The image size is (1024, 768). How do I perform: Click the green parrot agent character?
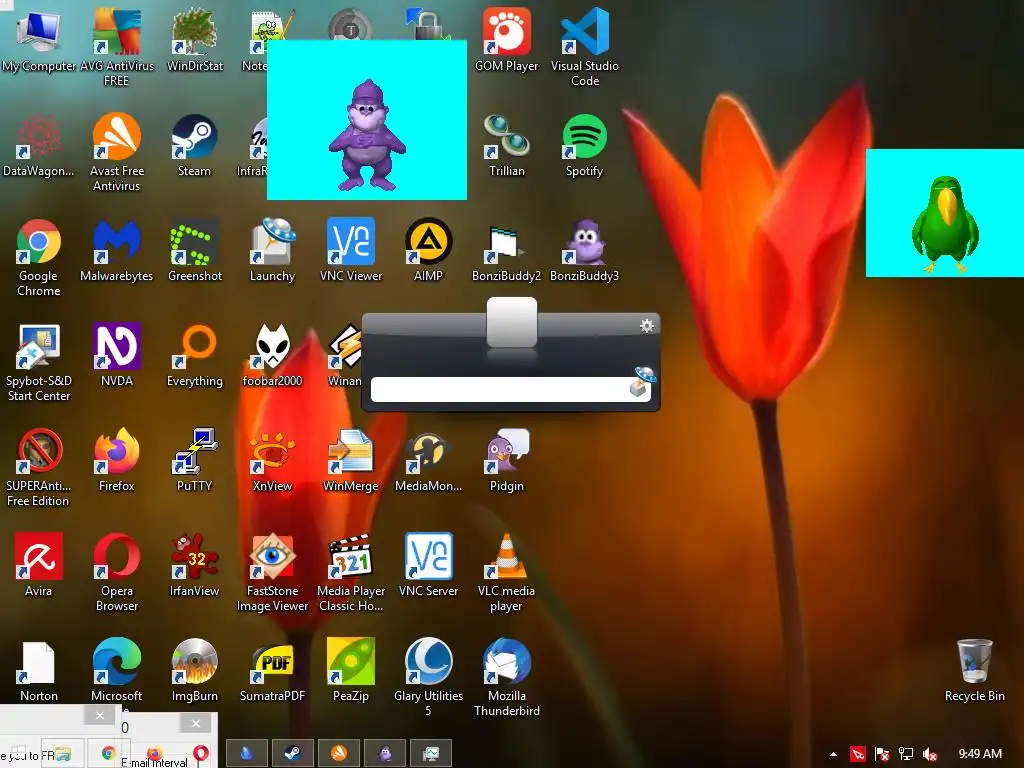pyautogui.click(x=945, y=223)
